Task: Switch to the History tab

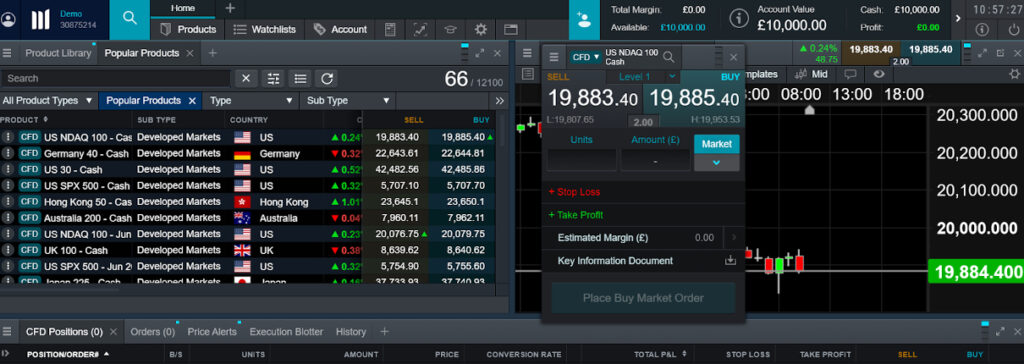Action: pos(351,332)
